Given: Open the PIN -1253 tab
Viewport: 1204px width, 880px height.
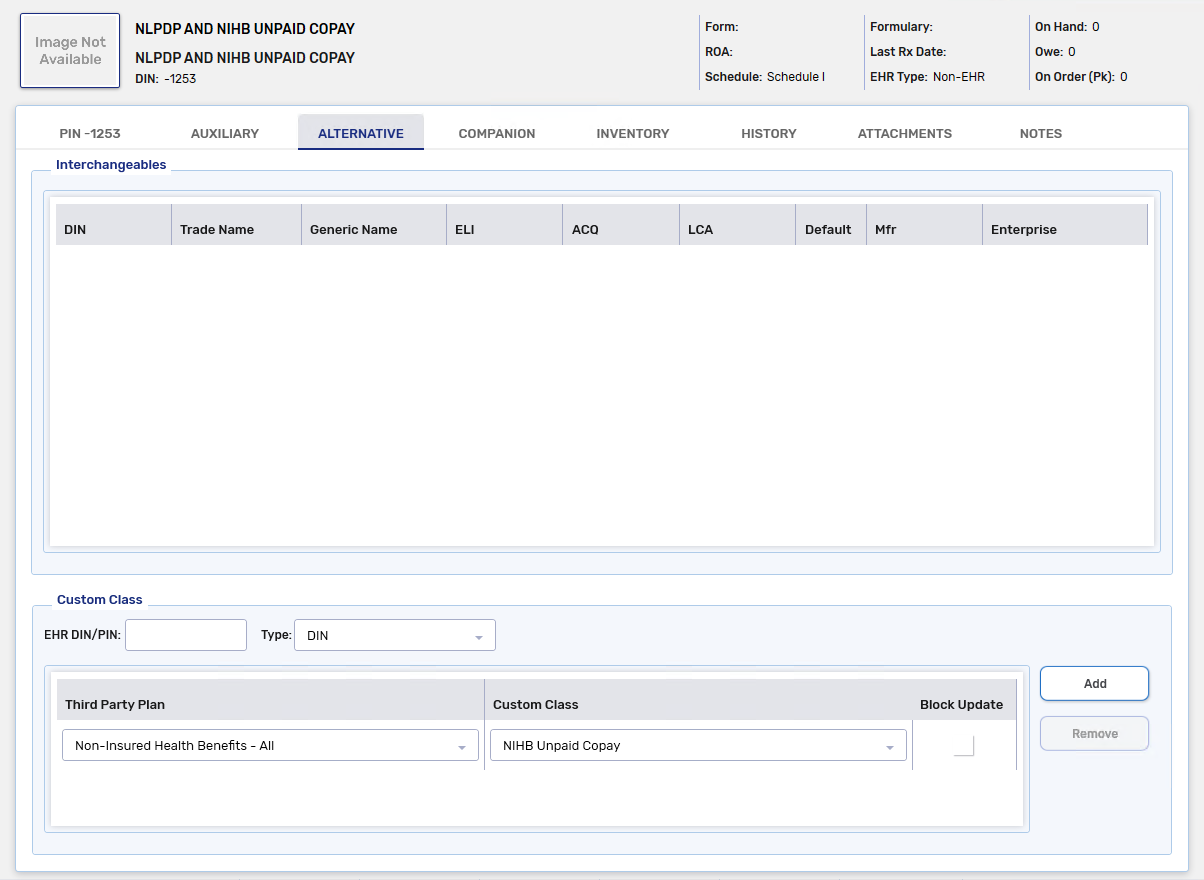Looking at the screenshot, I should pyautogui.click(x=90, y=133).
